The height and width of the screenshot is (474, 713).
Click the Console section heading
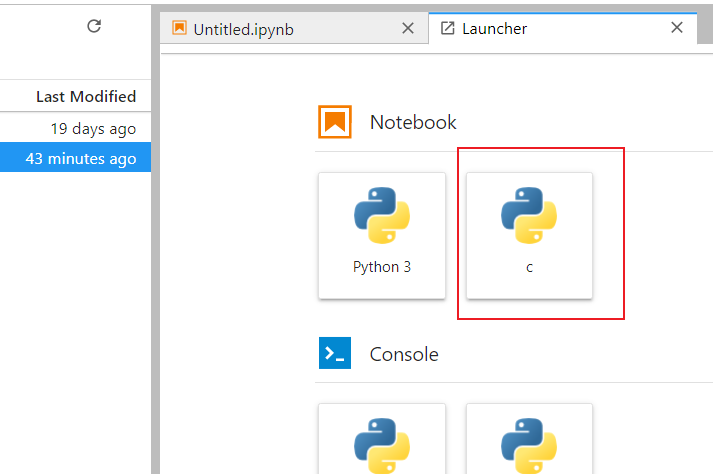(404, 354)
